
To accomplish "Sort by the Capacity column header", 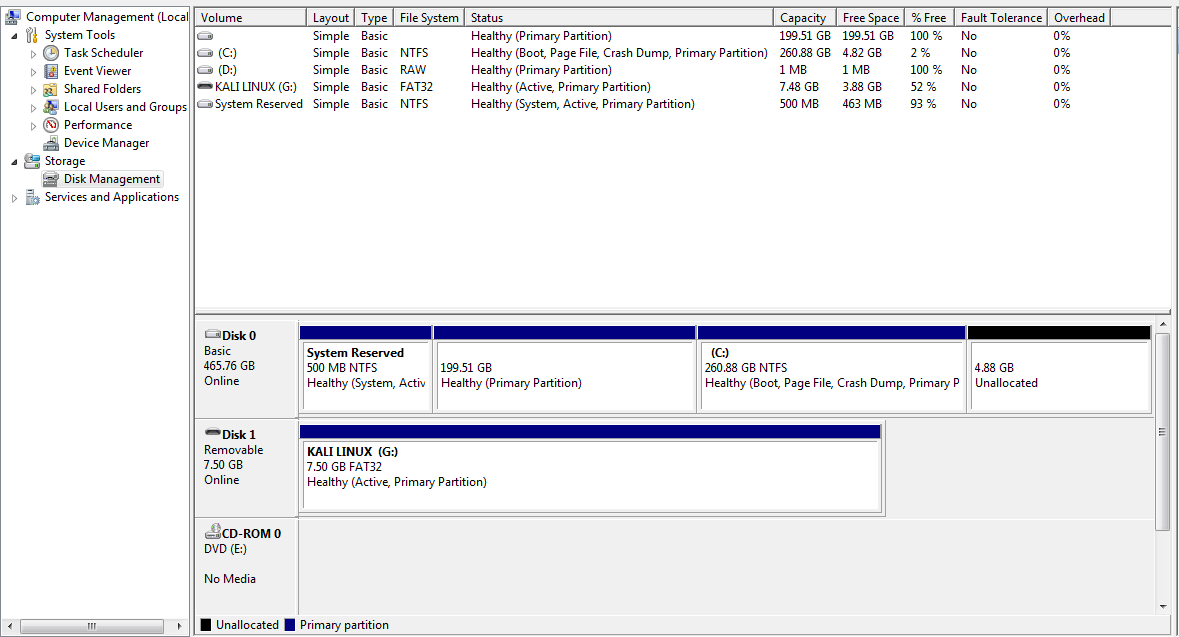I will (803, 17).
